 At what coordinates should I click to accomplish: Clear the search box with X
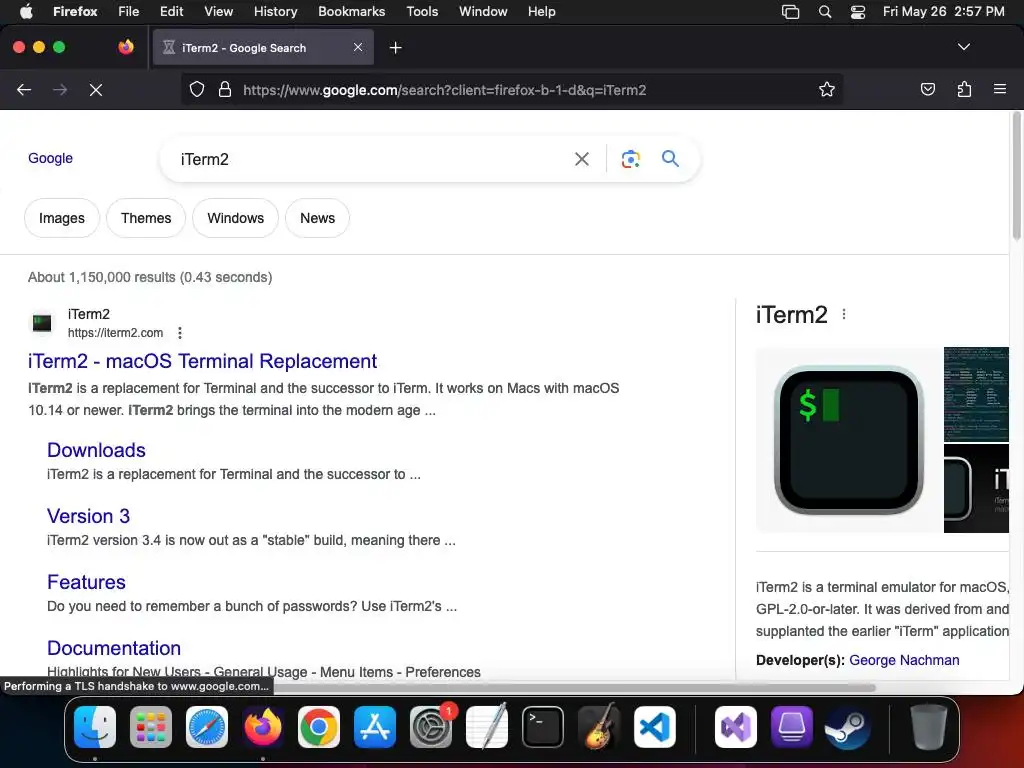coord(581,159)
